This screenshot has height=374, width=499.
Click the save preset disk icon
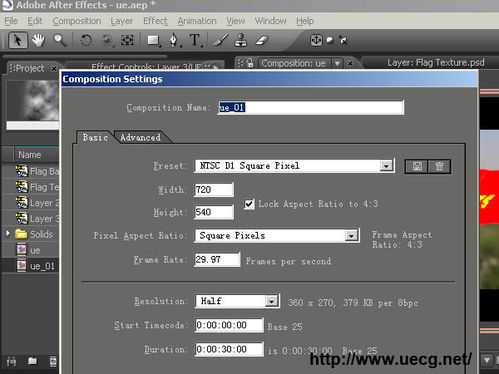[417, 166]
